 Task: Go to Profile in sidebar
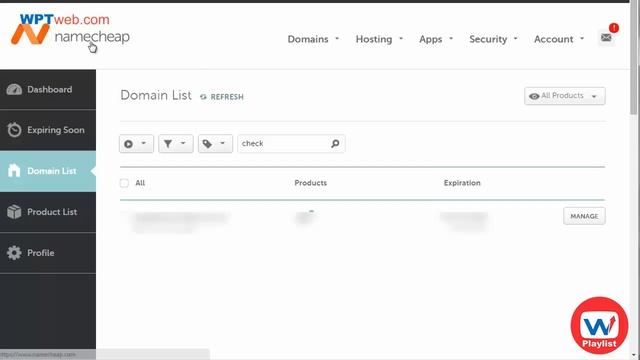(48, 253)
